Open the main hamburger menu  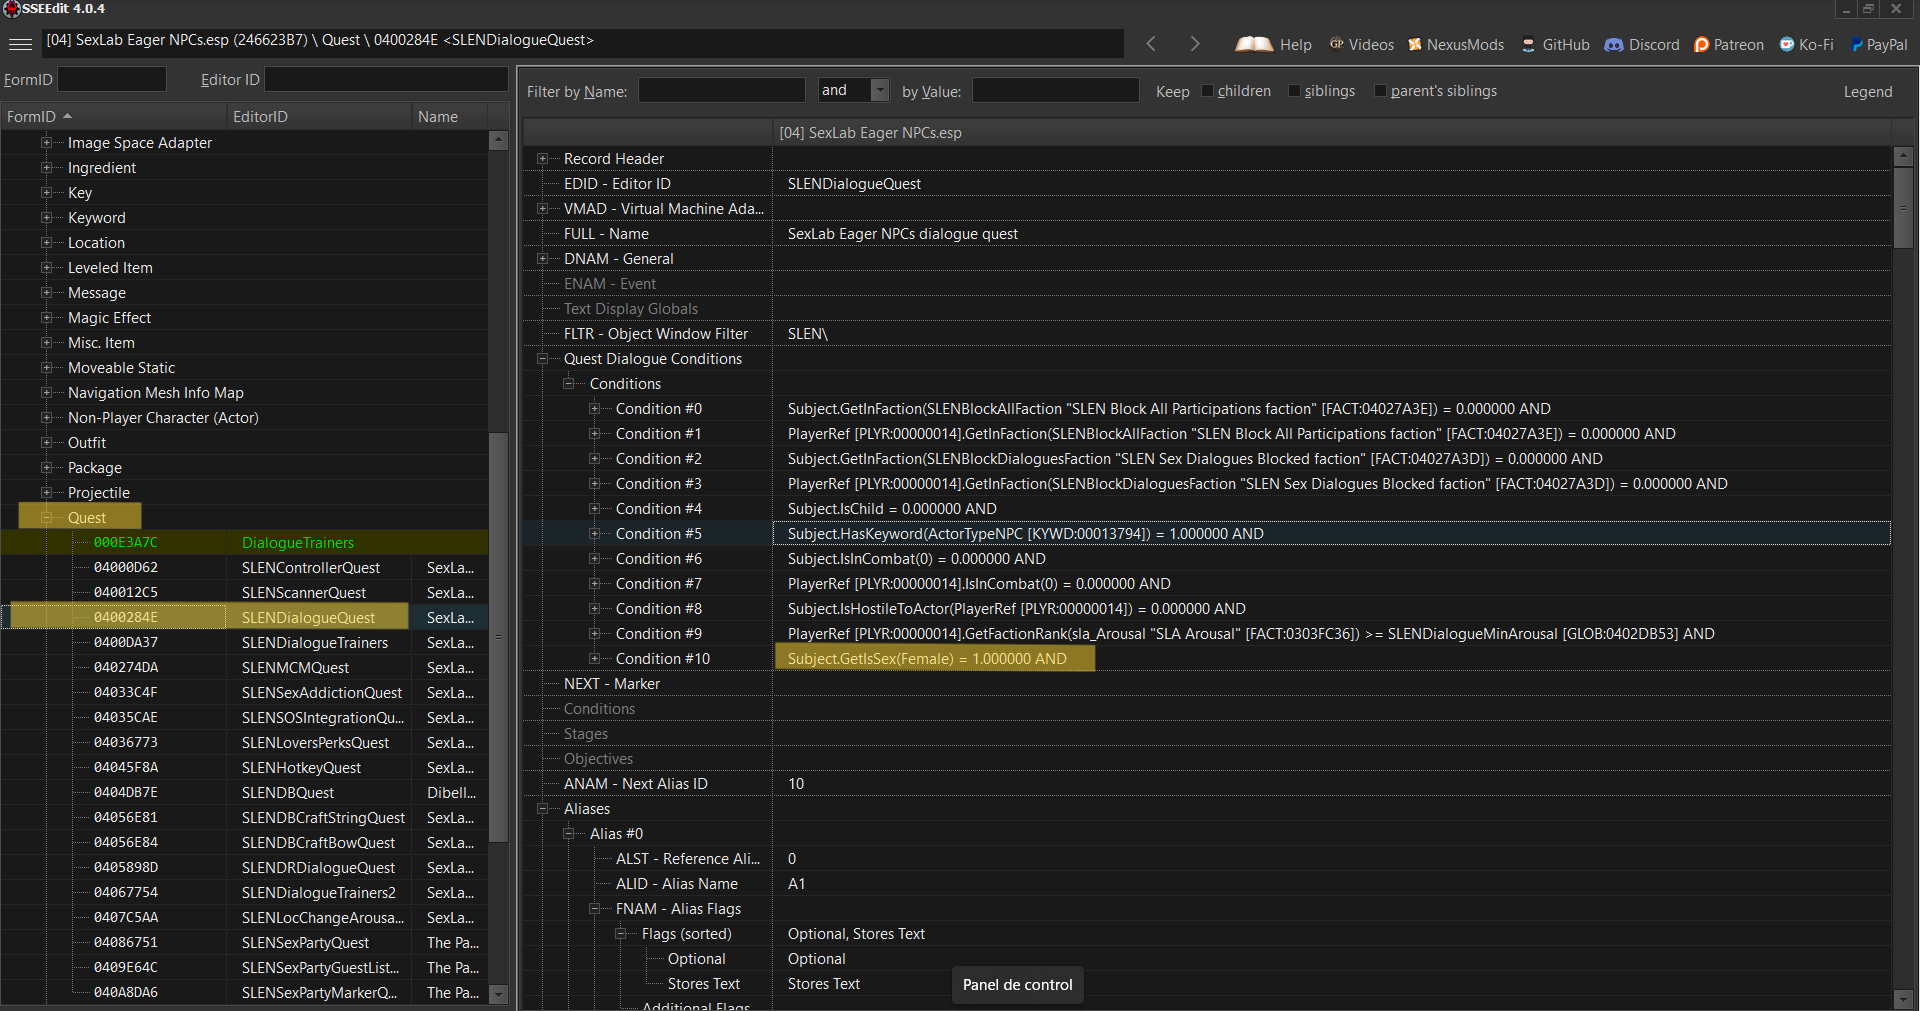[20, 44]
